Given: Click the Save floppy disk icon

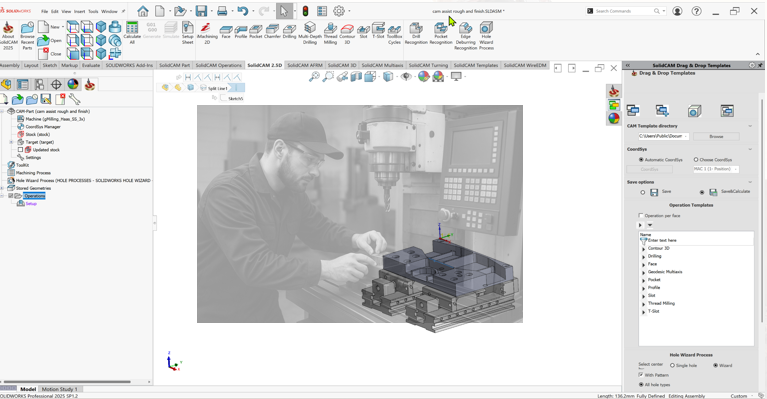Looking at the screenshot, I should [x=201, y=11].
